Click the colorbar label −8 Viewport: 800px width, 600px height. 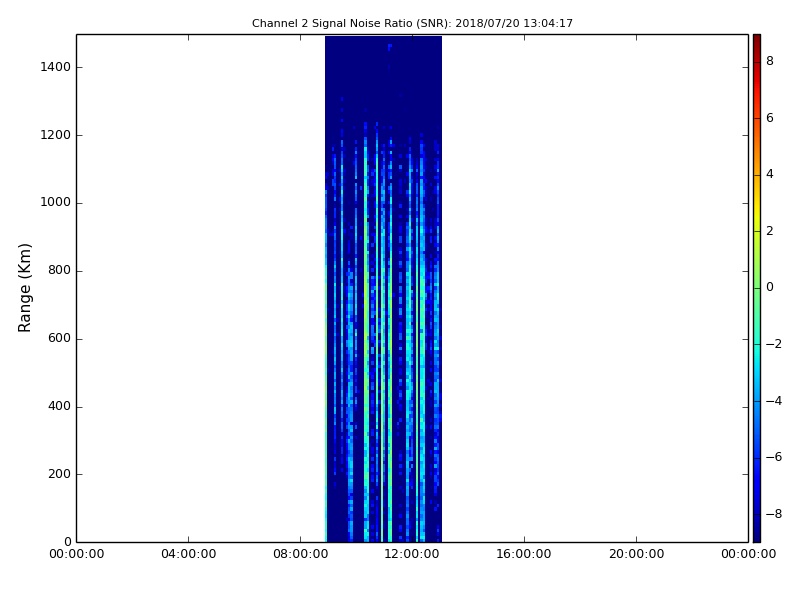coord(774,514)
